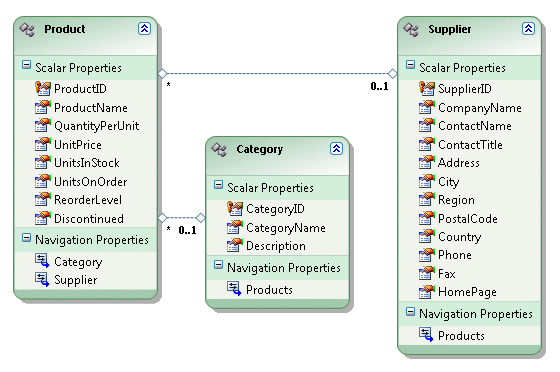Click association diamond on Category entity edge
The width and height of the screenshot is (560, 372).
201,217
